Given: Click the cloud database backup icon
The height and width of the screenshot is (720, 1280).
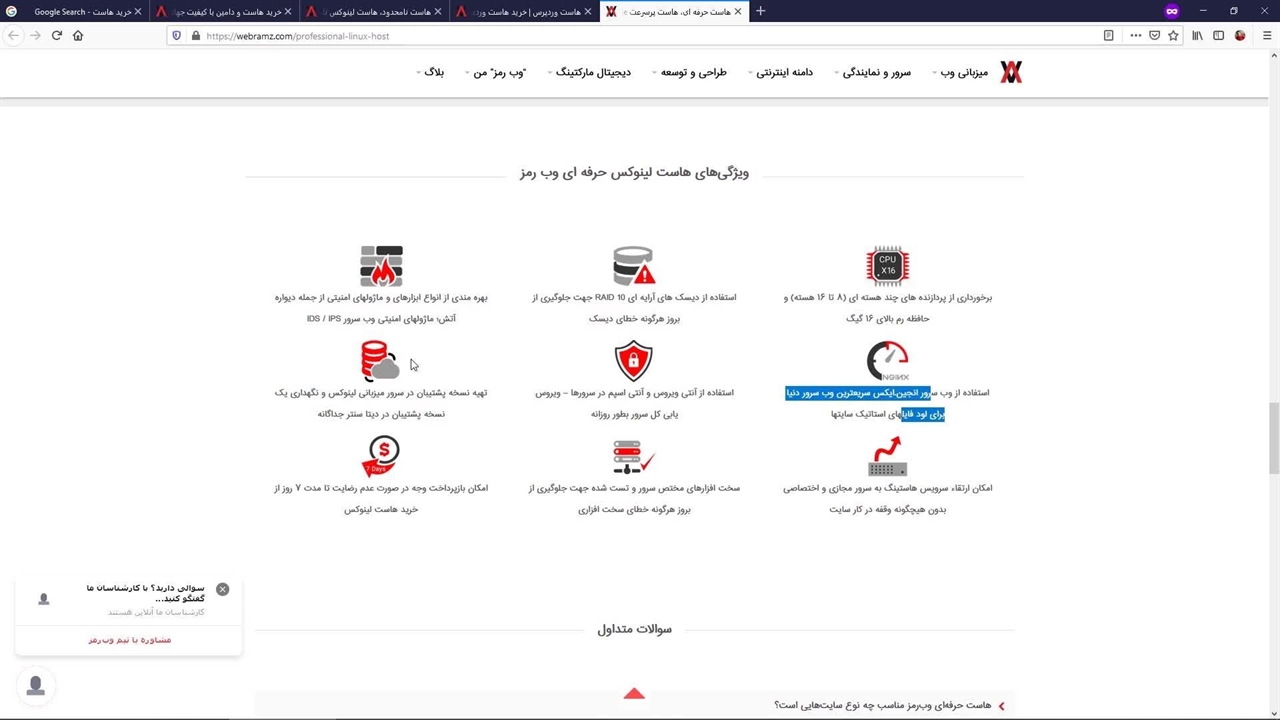Looking at the screenshot, I should point(380,361).
